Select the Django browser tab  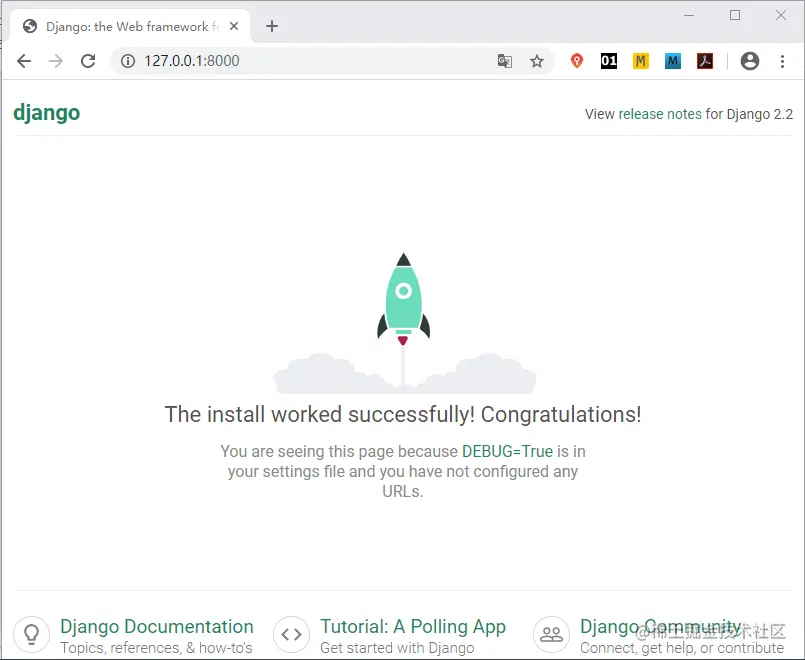(x=131, y=26)
